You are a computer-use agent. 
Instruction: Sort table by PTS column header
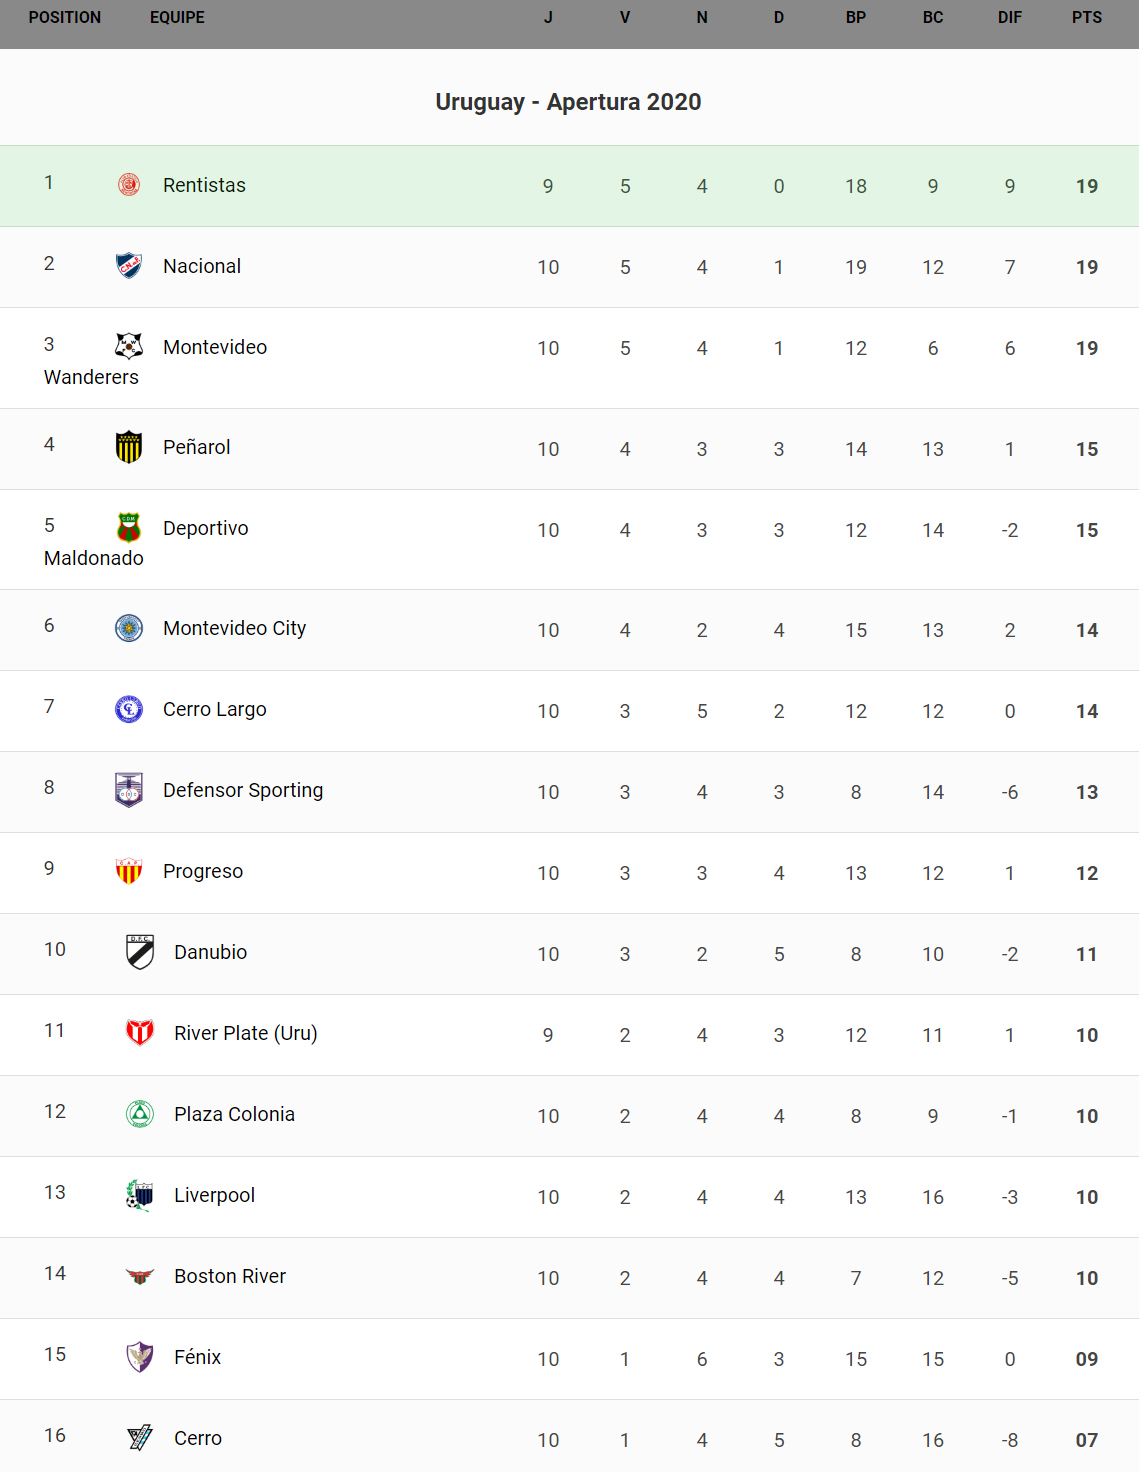pos(1087,18)
